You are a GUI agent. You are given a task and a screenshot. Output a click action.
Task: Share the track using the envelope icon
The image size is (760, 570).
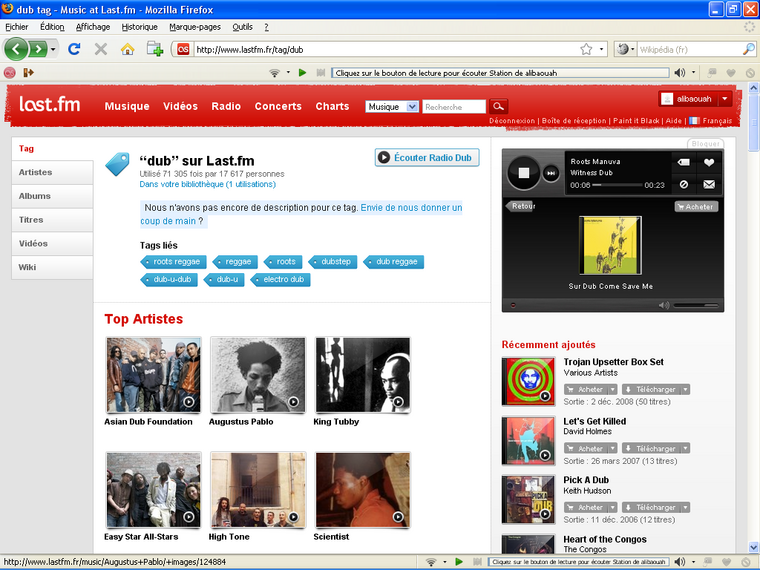709,184
